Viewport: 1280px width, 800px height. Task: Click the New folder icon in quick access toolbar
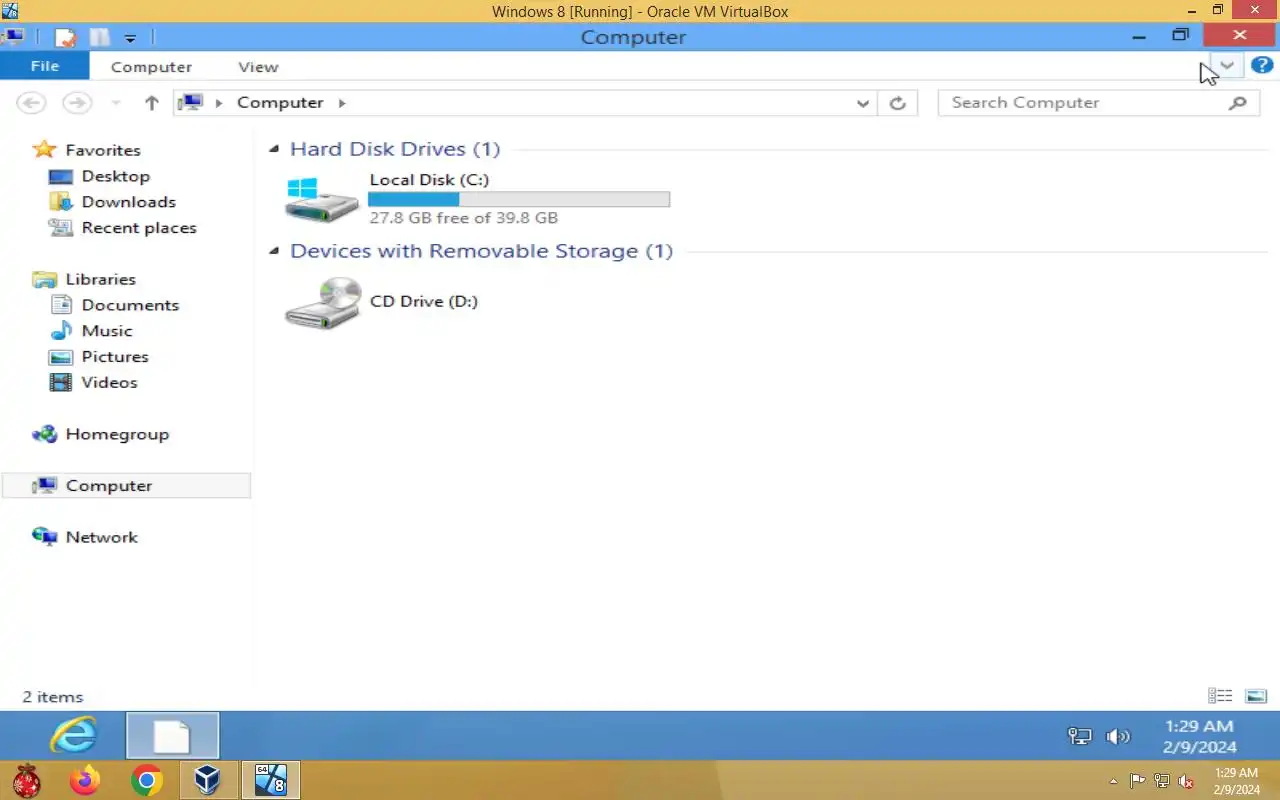pyautogui.click(x=98, y=38)
